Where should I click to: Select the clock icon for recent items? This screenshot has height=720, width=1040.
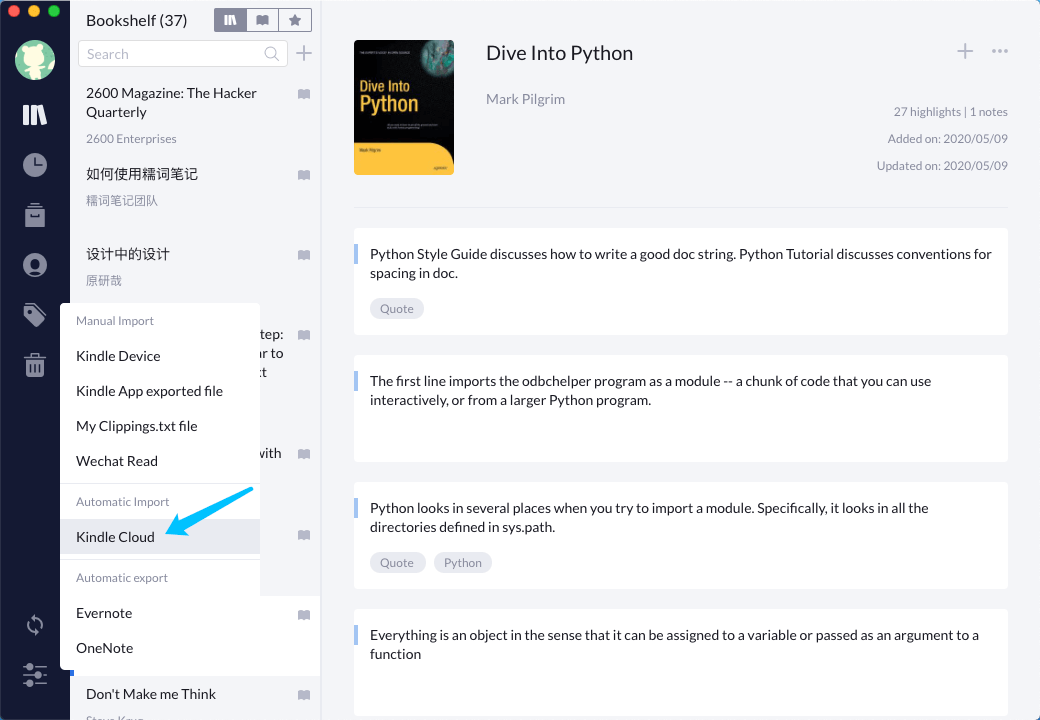coord(34,164)
